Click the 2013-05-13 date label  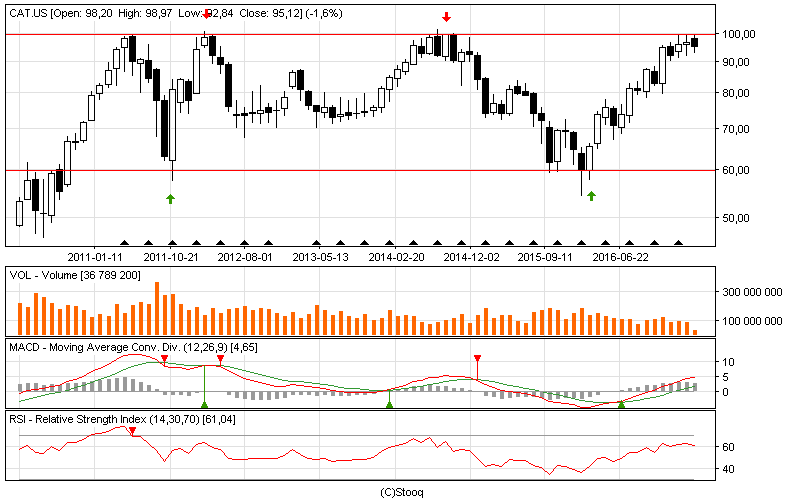click(x=320, y=257)
